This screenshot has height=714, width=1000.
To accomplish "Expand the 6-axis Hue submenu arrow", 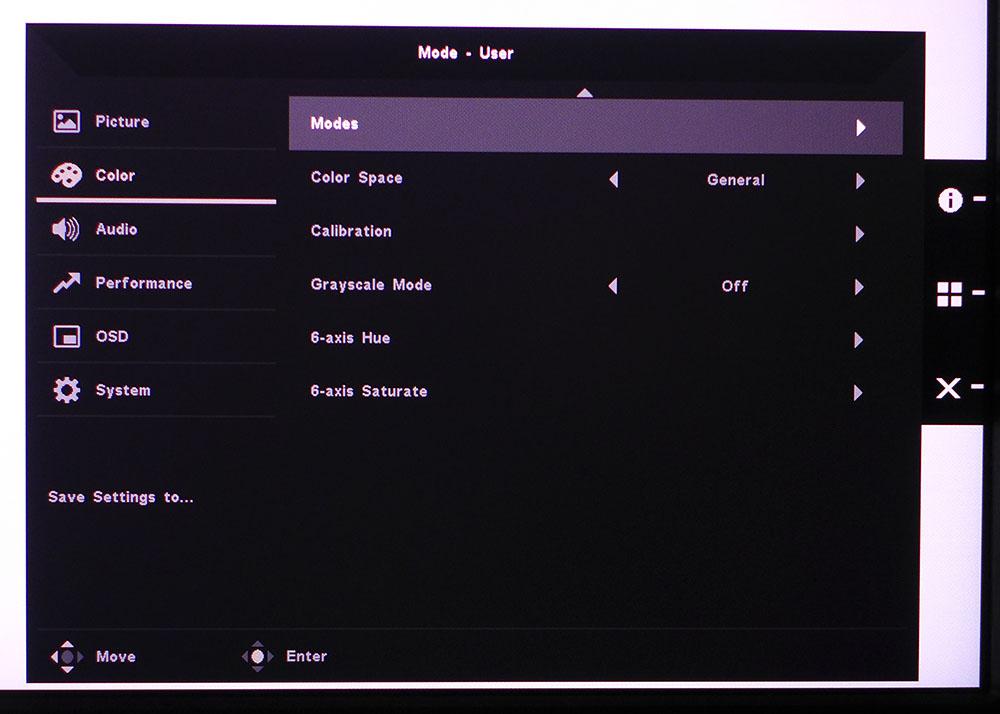I will point(858,340).
